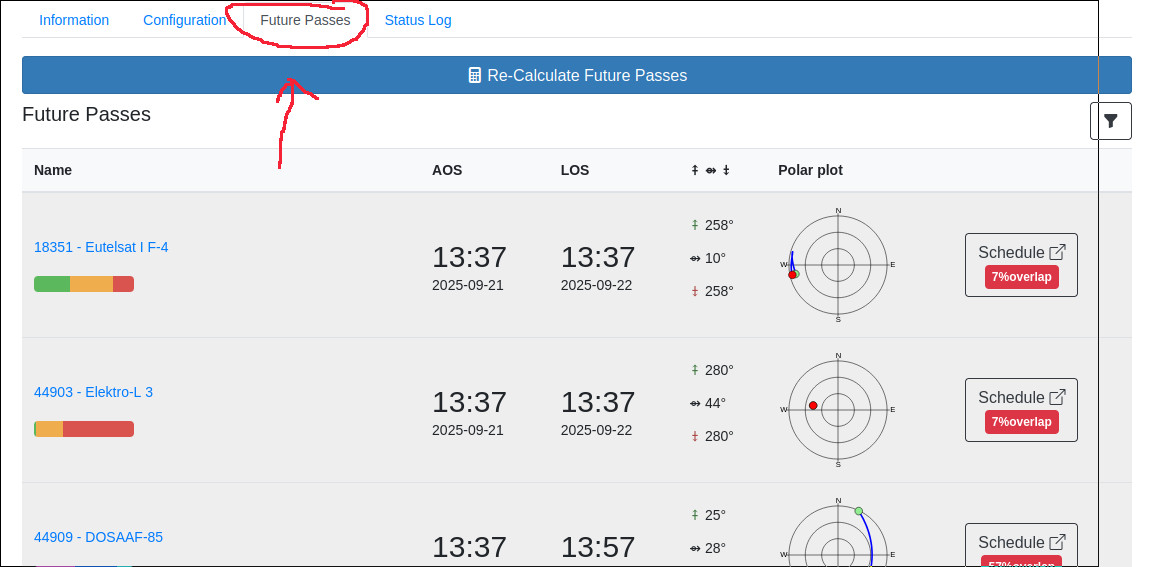
Task: Select the Future Passes tab
Action: tap(306, 20)
